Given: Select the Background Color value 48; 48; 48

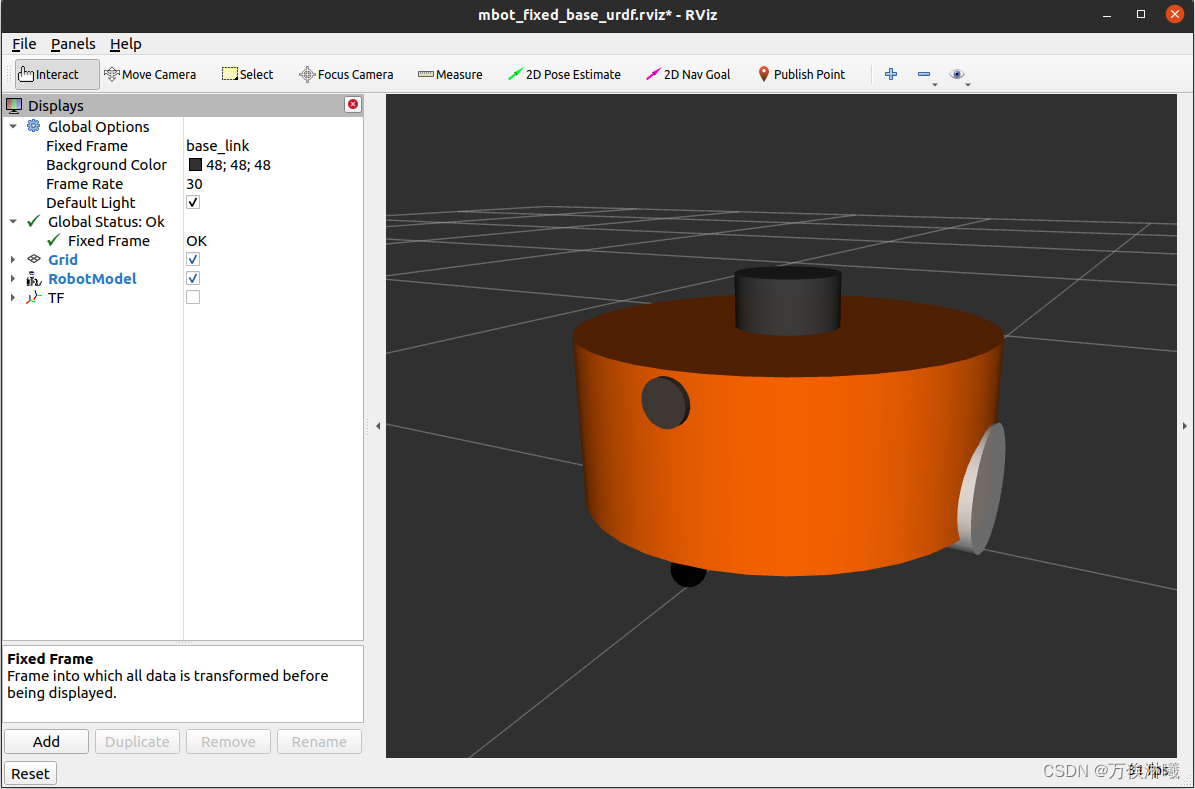Looking at the screenshot, I should click(x=239, y=165).
